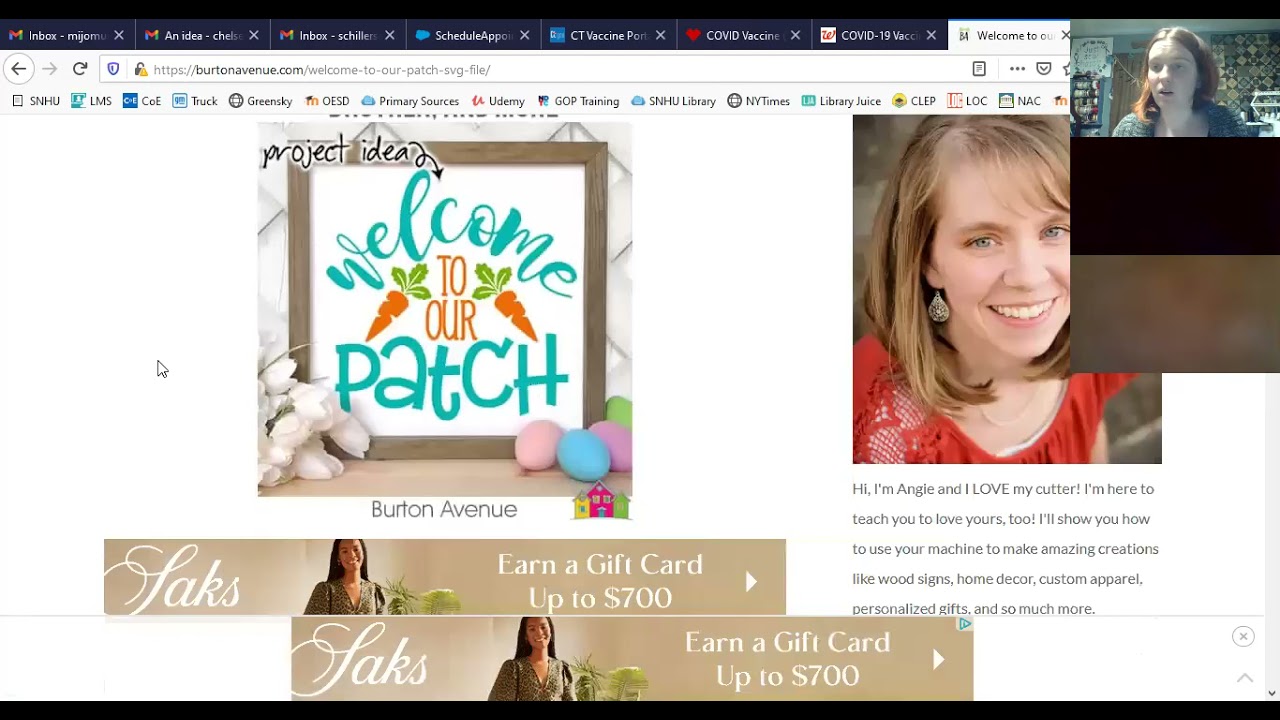Close the An idea - chels tab
Screen dimensions: 1280x720
click(254, 35)
